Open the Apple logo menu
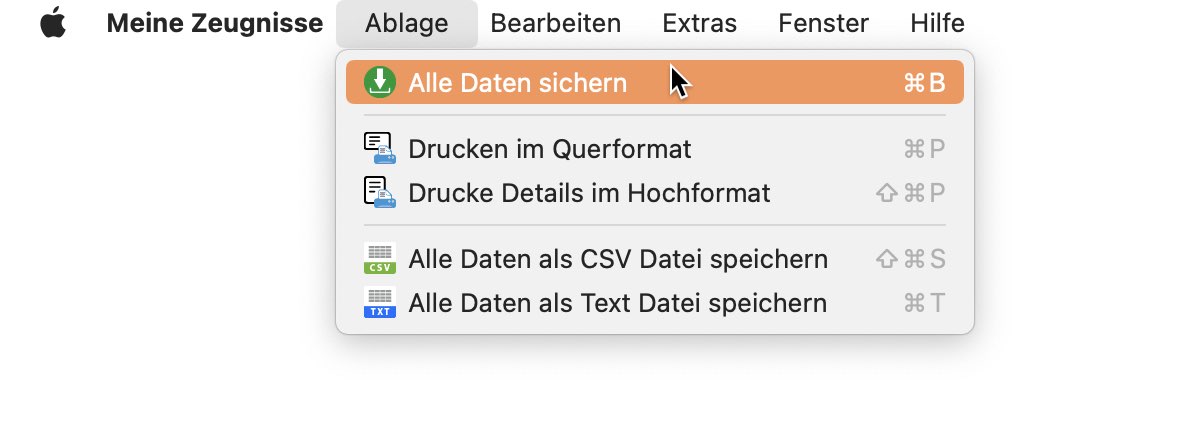 pyautogui.click(x=52, y=22)
